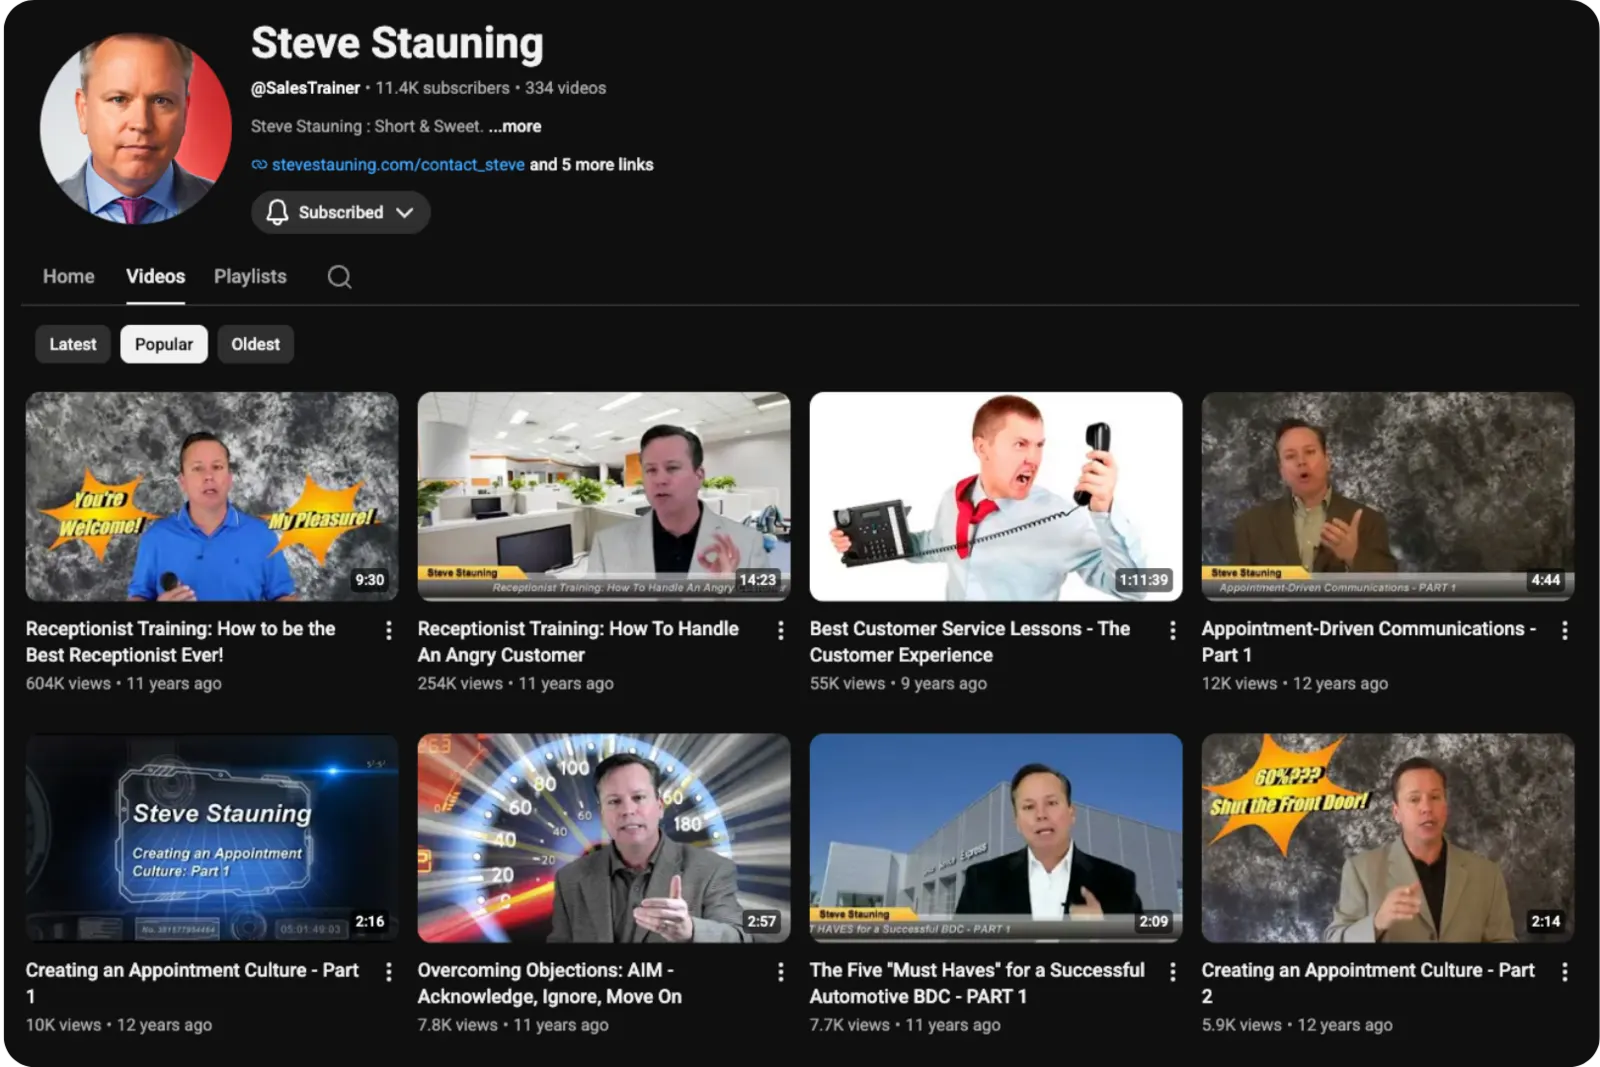
Task: Open the 2:09 Automotive BDC thumbnail
Action: point(996,838)
